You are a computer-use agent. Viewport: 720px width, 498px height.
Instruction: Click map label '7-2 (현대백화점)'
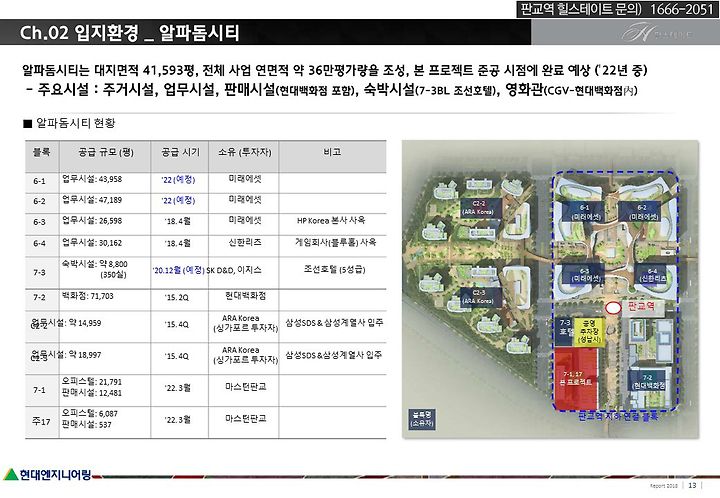tap(649, 382)
